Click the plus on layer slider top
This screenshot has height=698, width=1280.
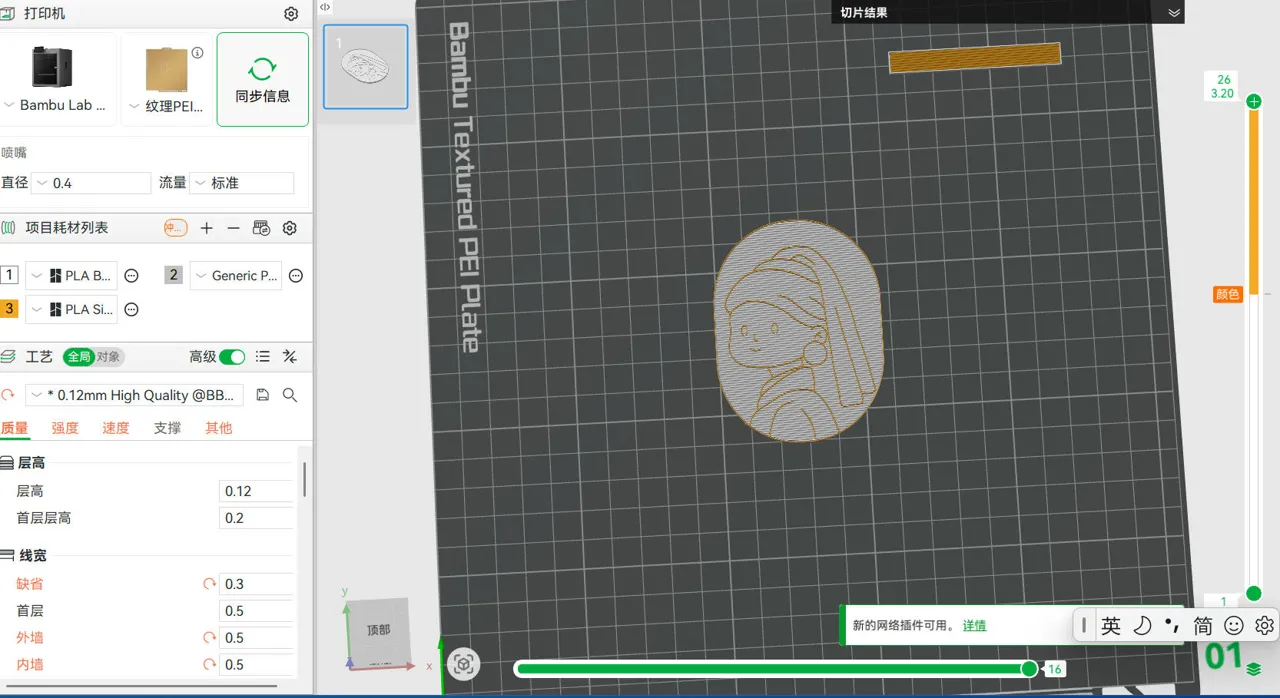pyautogui.click(x=1253, y=101)
